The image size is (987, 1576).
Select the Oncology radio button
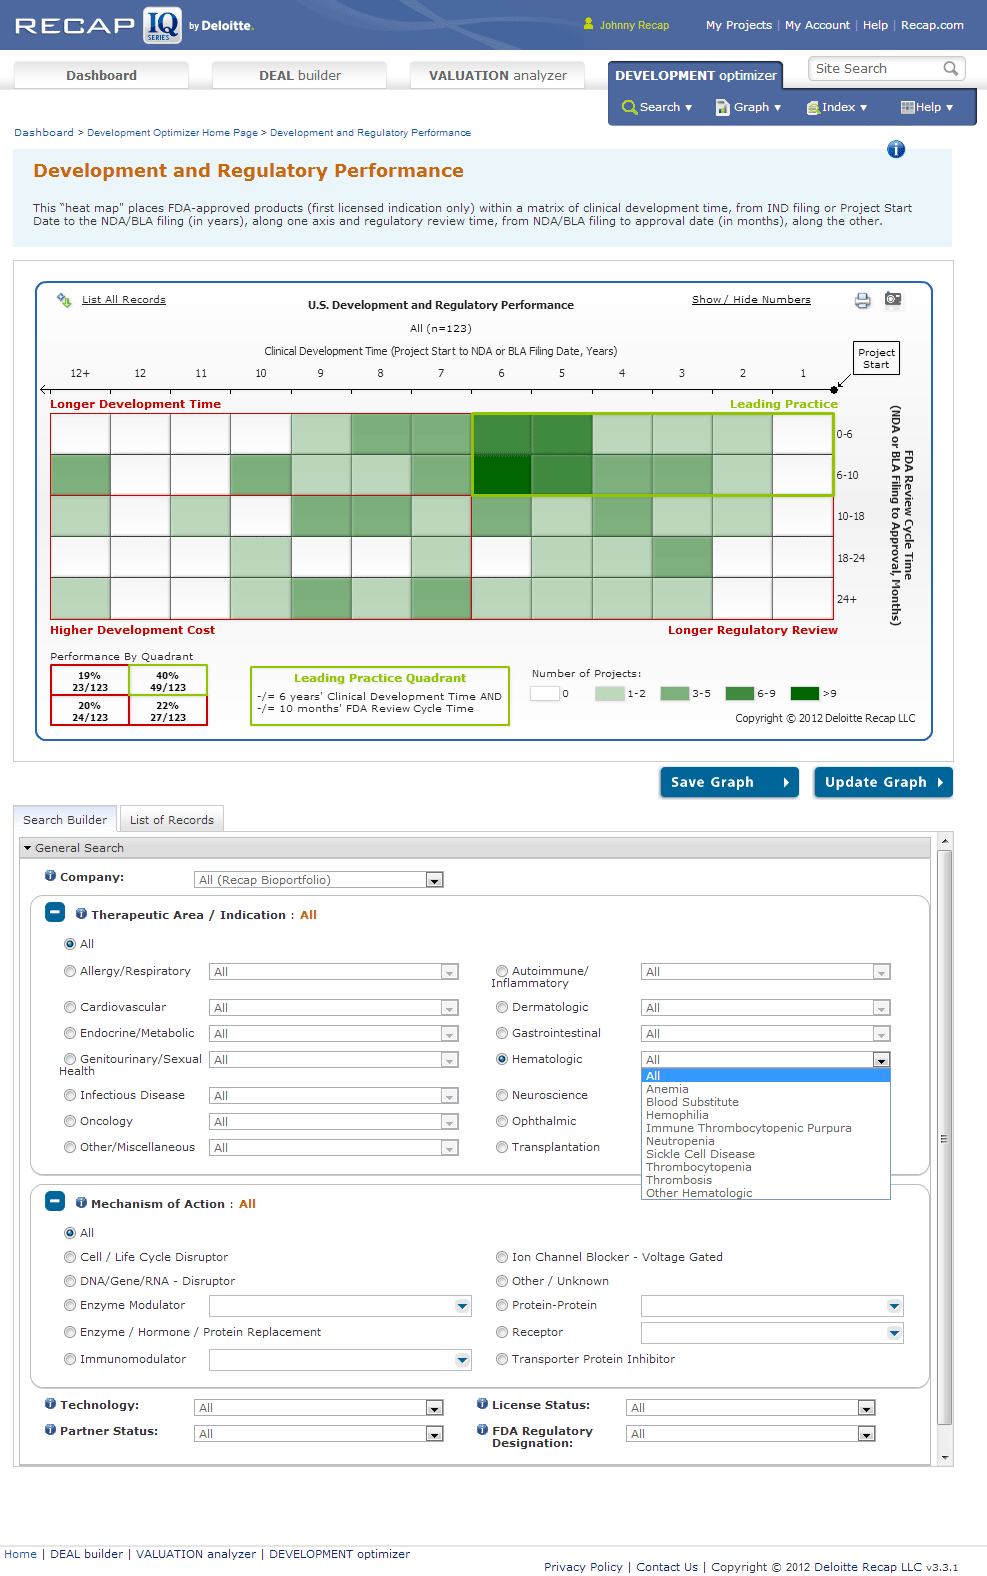(x=70, y=1121)
